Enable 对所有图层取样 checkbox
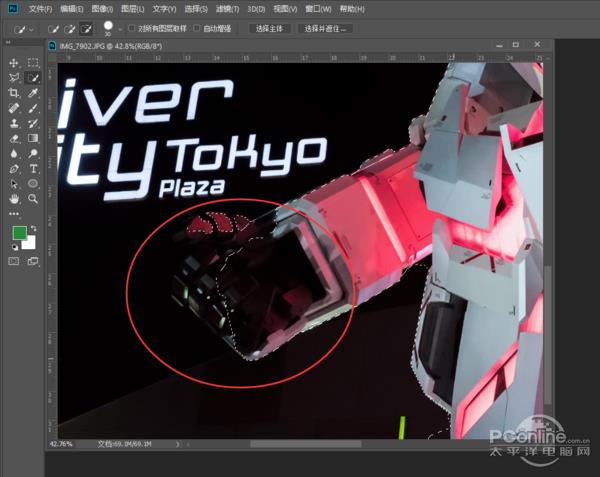The height and width of the screenshot is (477, 600). pos(132,29)
